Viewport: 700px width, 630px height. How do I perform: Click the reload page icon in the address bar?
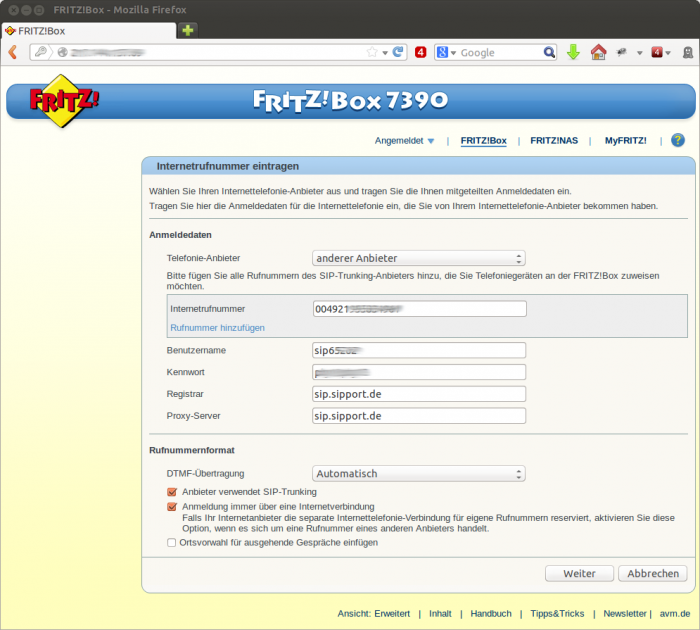[x=398, y=52]
